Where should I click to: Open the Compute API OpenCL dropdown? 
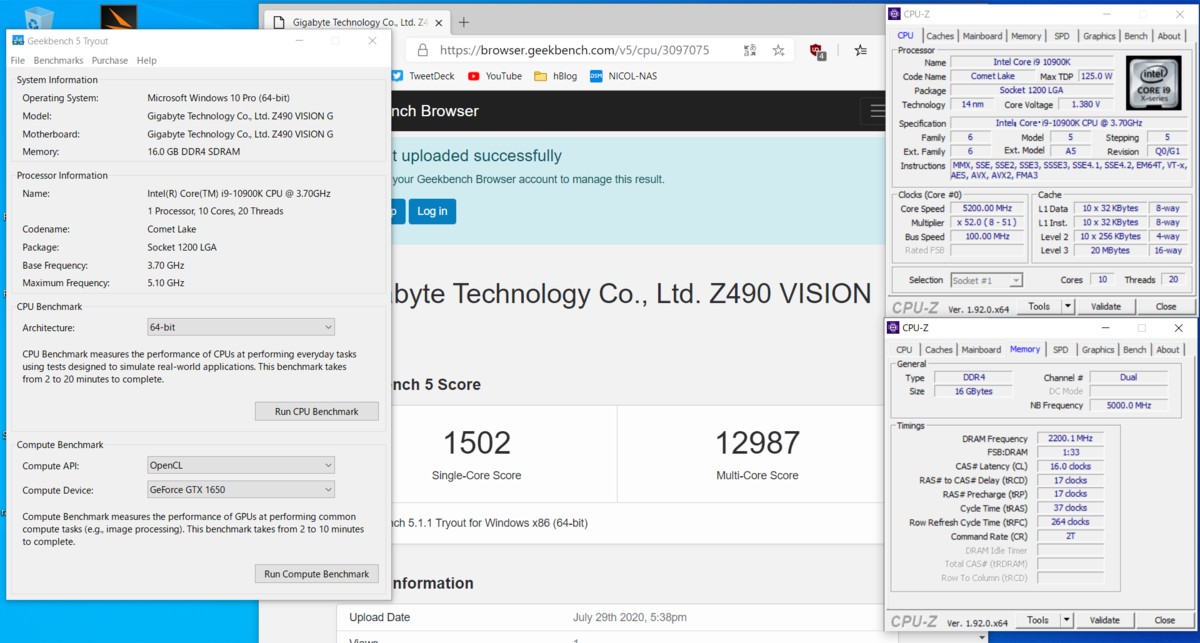click(241, 465)
